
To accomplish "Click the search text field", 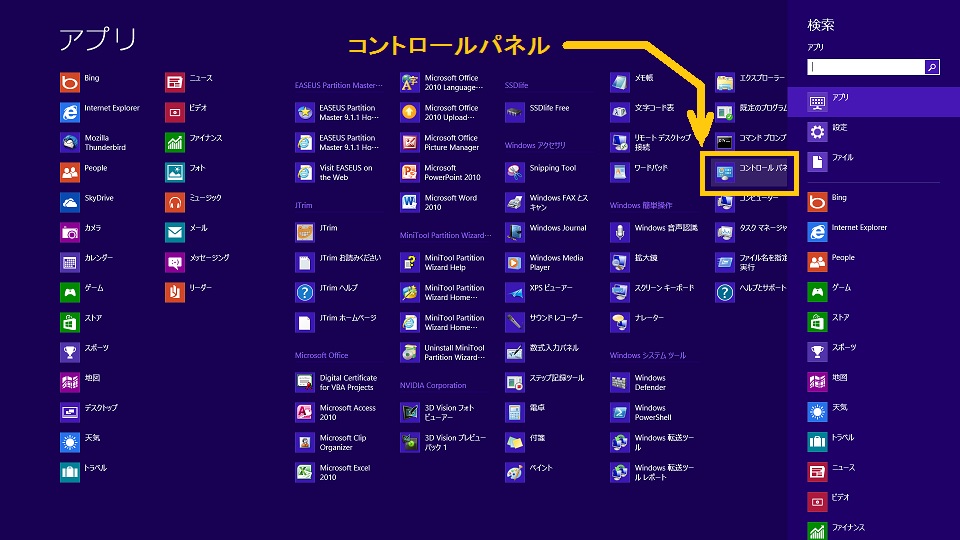I will point(866,67).
